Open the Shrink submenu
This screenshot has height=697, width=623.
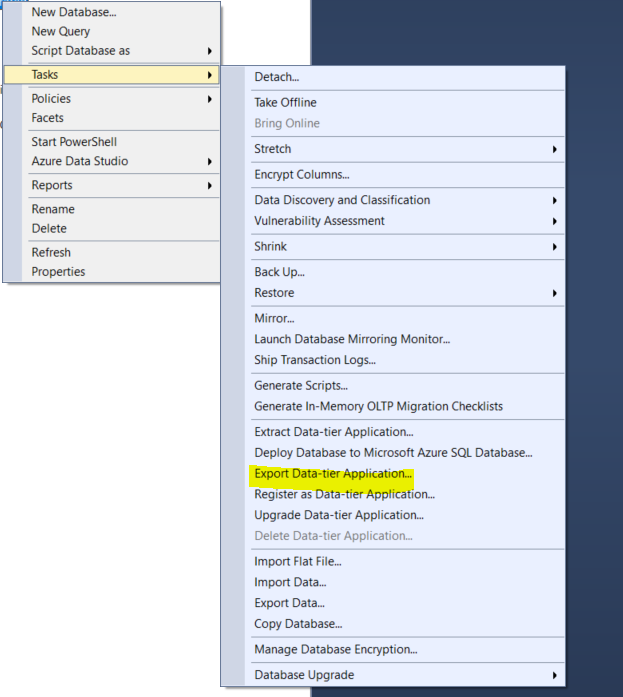(x=393, y=246)
